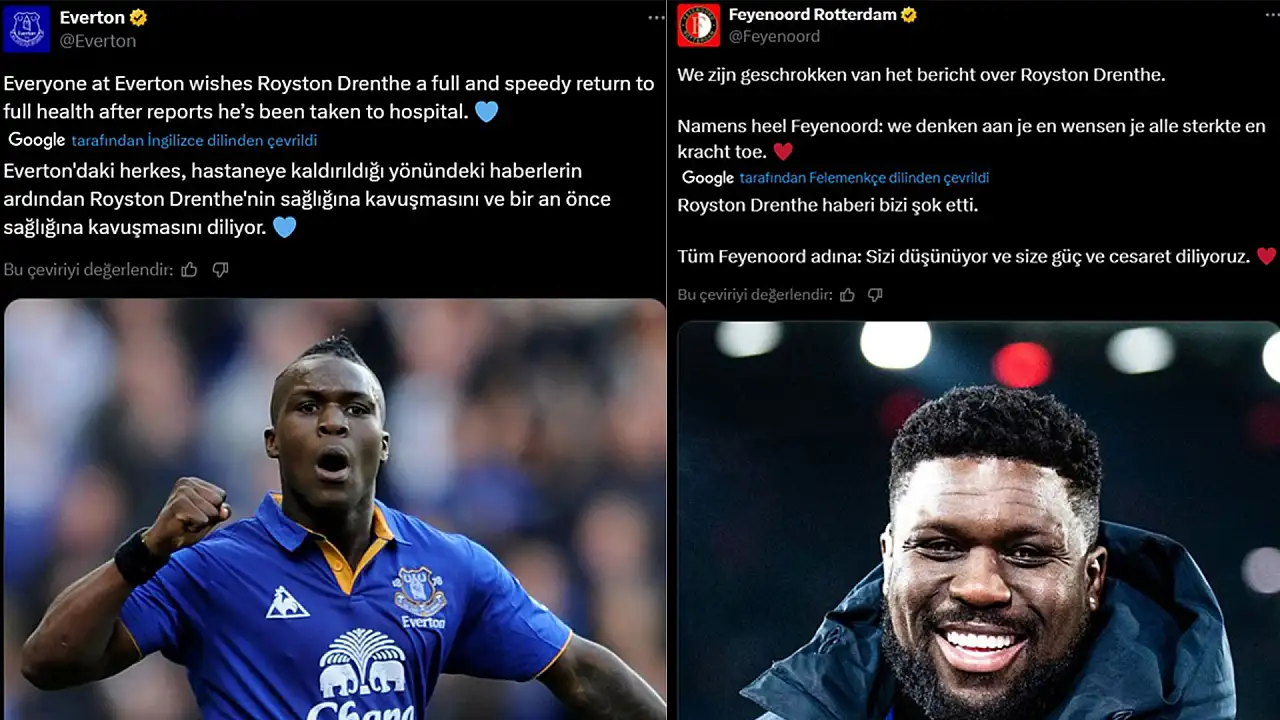The image size is (1280, 720).
Task: Click the 'Felemenkçe dilinden çevrildi' translation link
Action: point(864,178)
